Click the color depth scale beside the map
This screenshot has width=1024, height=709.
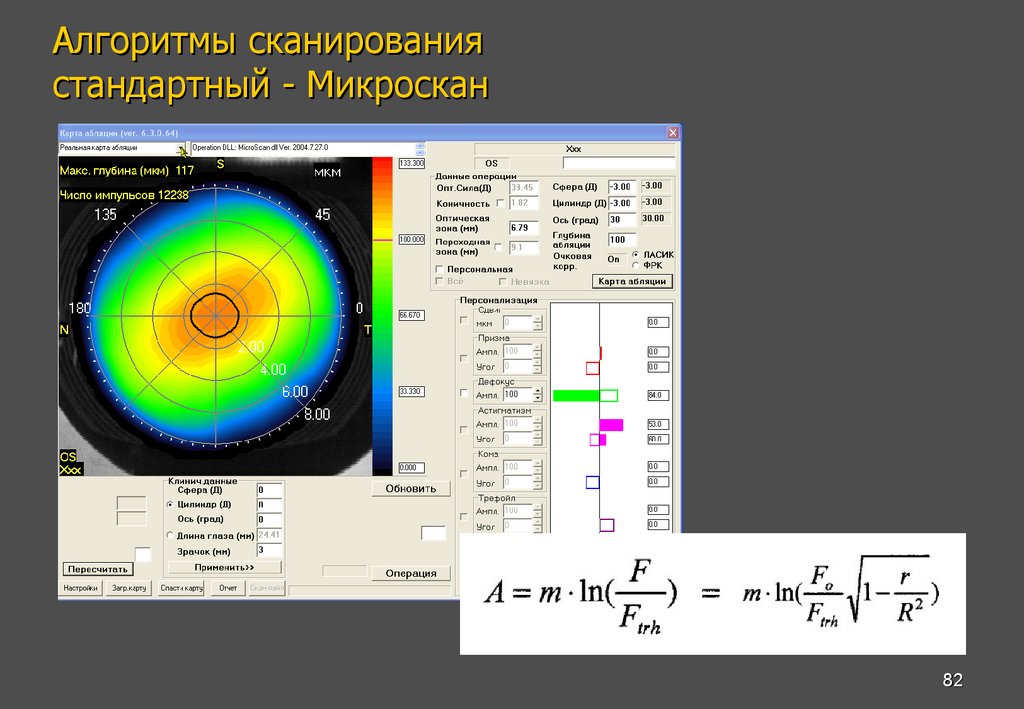[x=381, y=320]
